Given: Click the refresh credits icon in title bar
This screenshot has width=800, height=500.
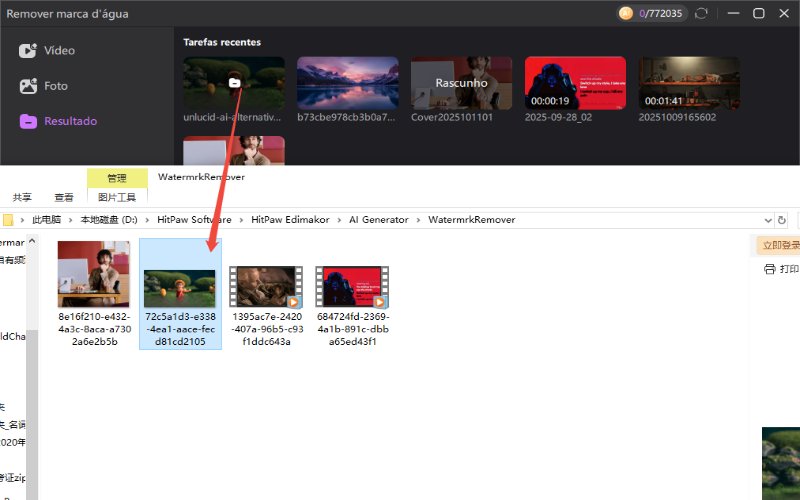Looking at the screenshot, I should tap(701, 14).
